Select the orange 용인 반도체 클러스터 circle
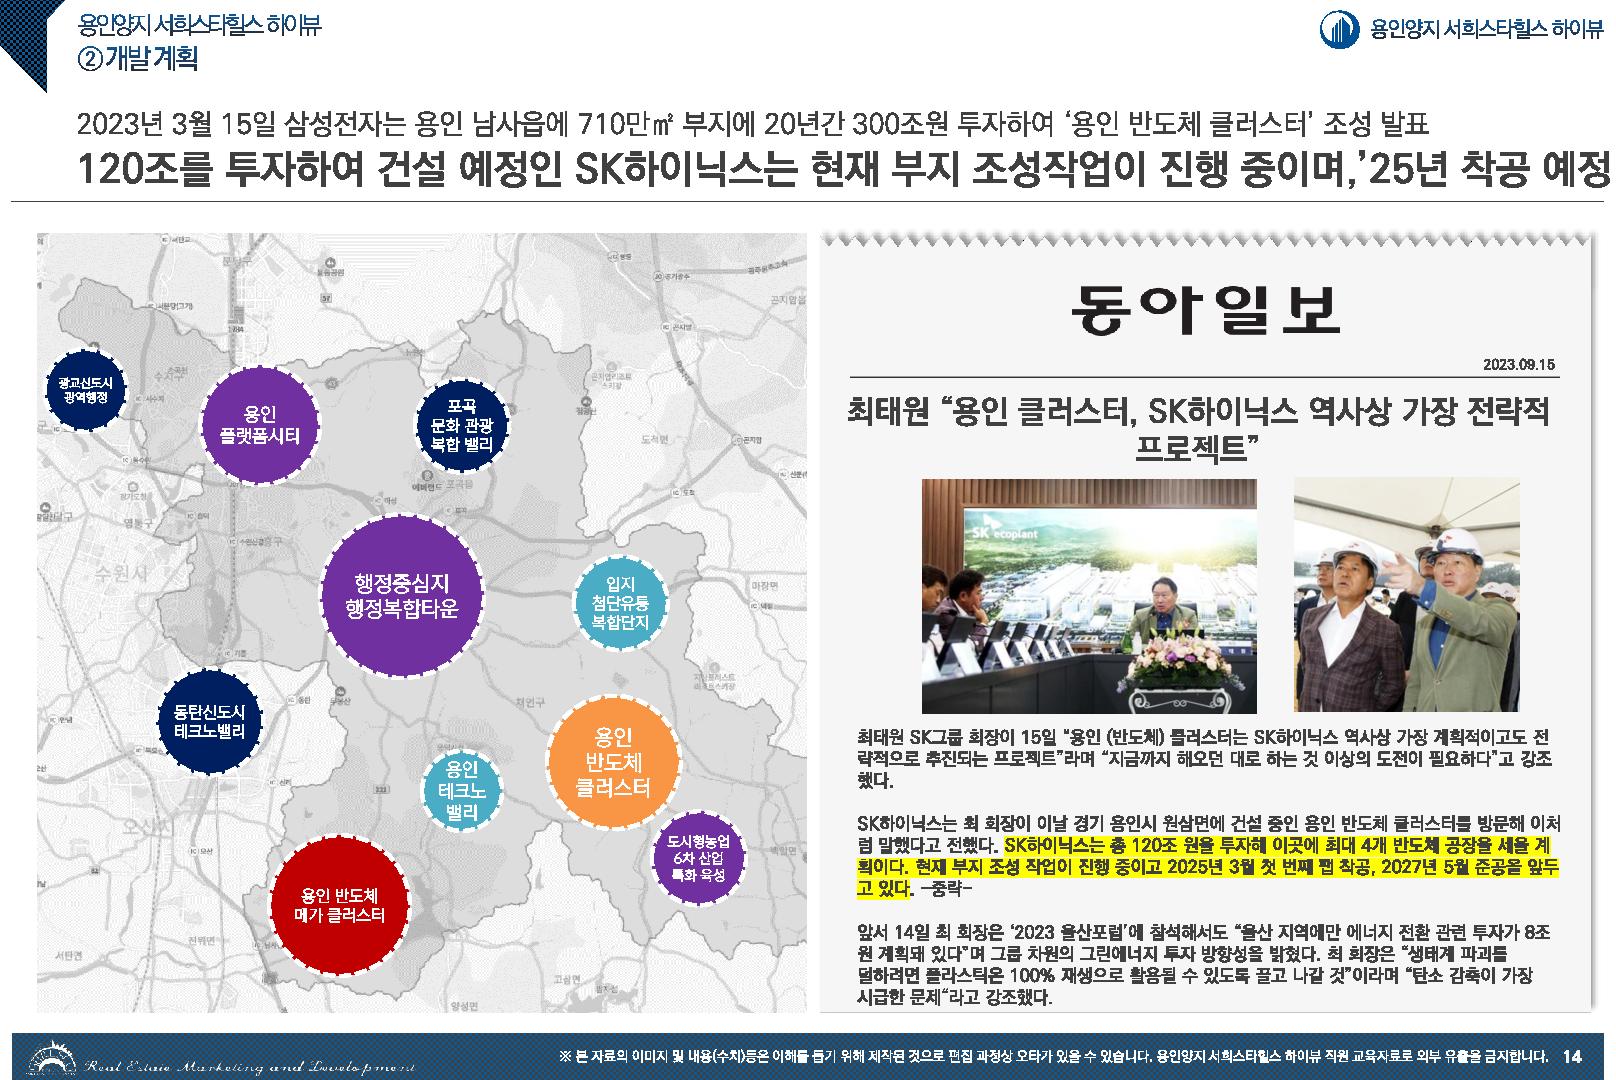The image size is (1616, 1080). (614, 763)
